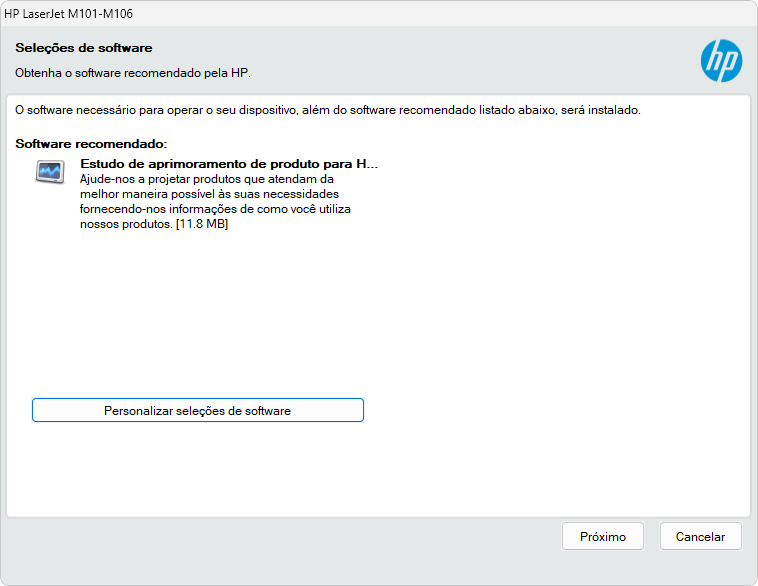Click the '[11.8 MB]' size text
The height and width of the screenshot is (586, 758).
[202, 224]
